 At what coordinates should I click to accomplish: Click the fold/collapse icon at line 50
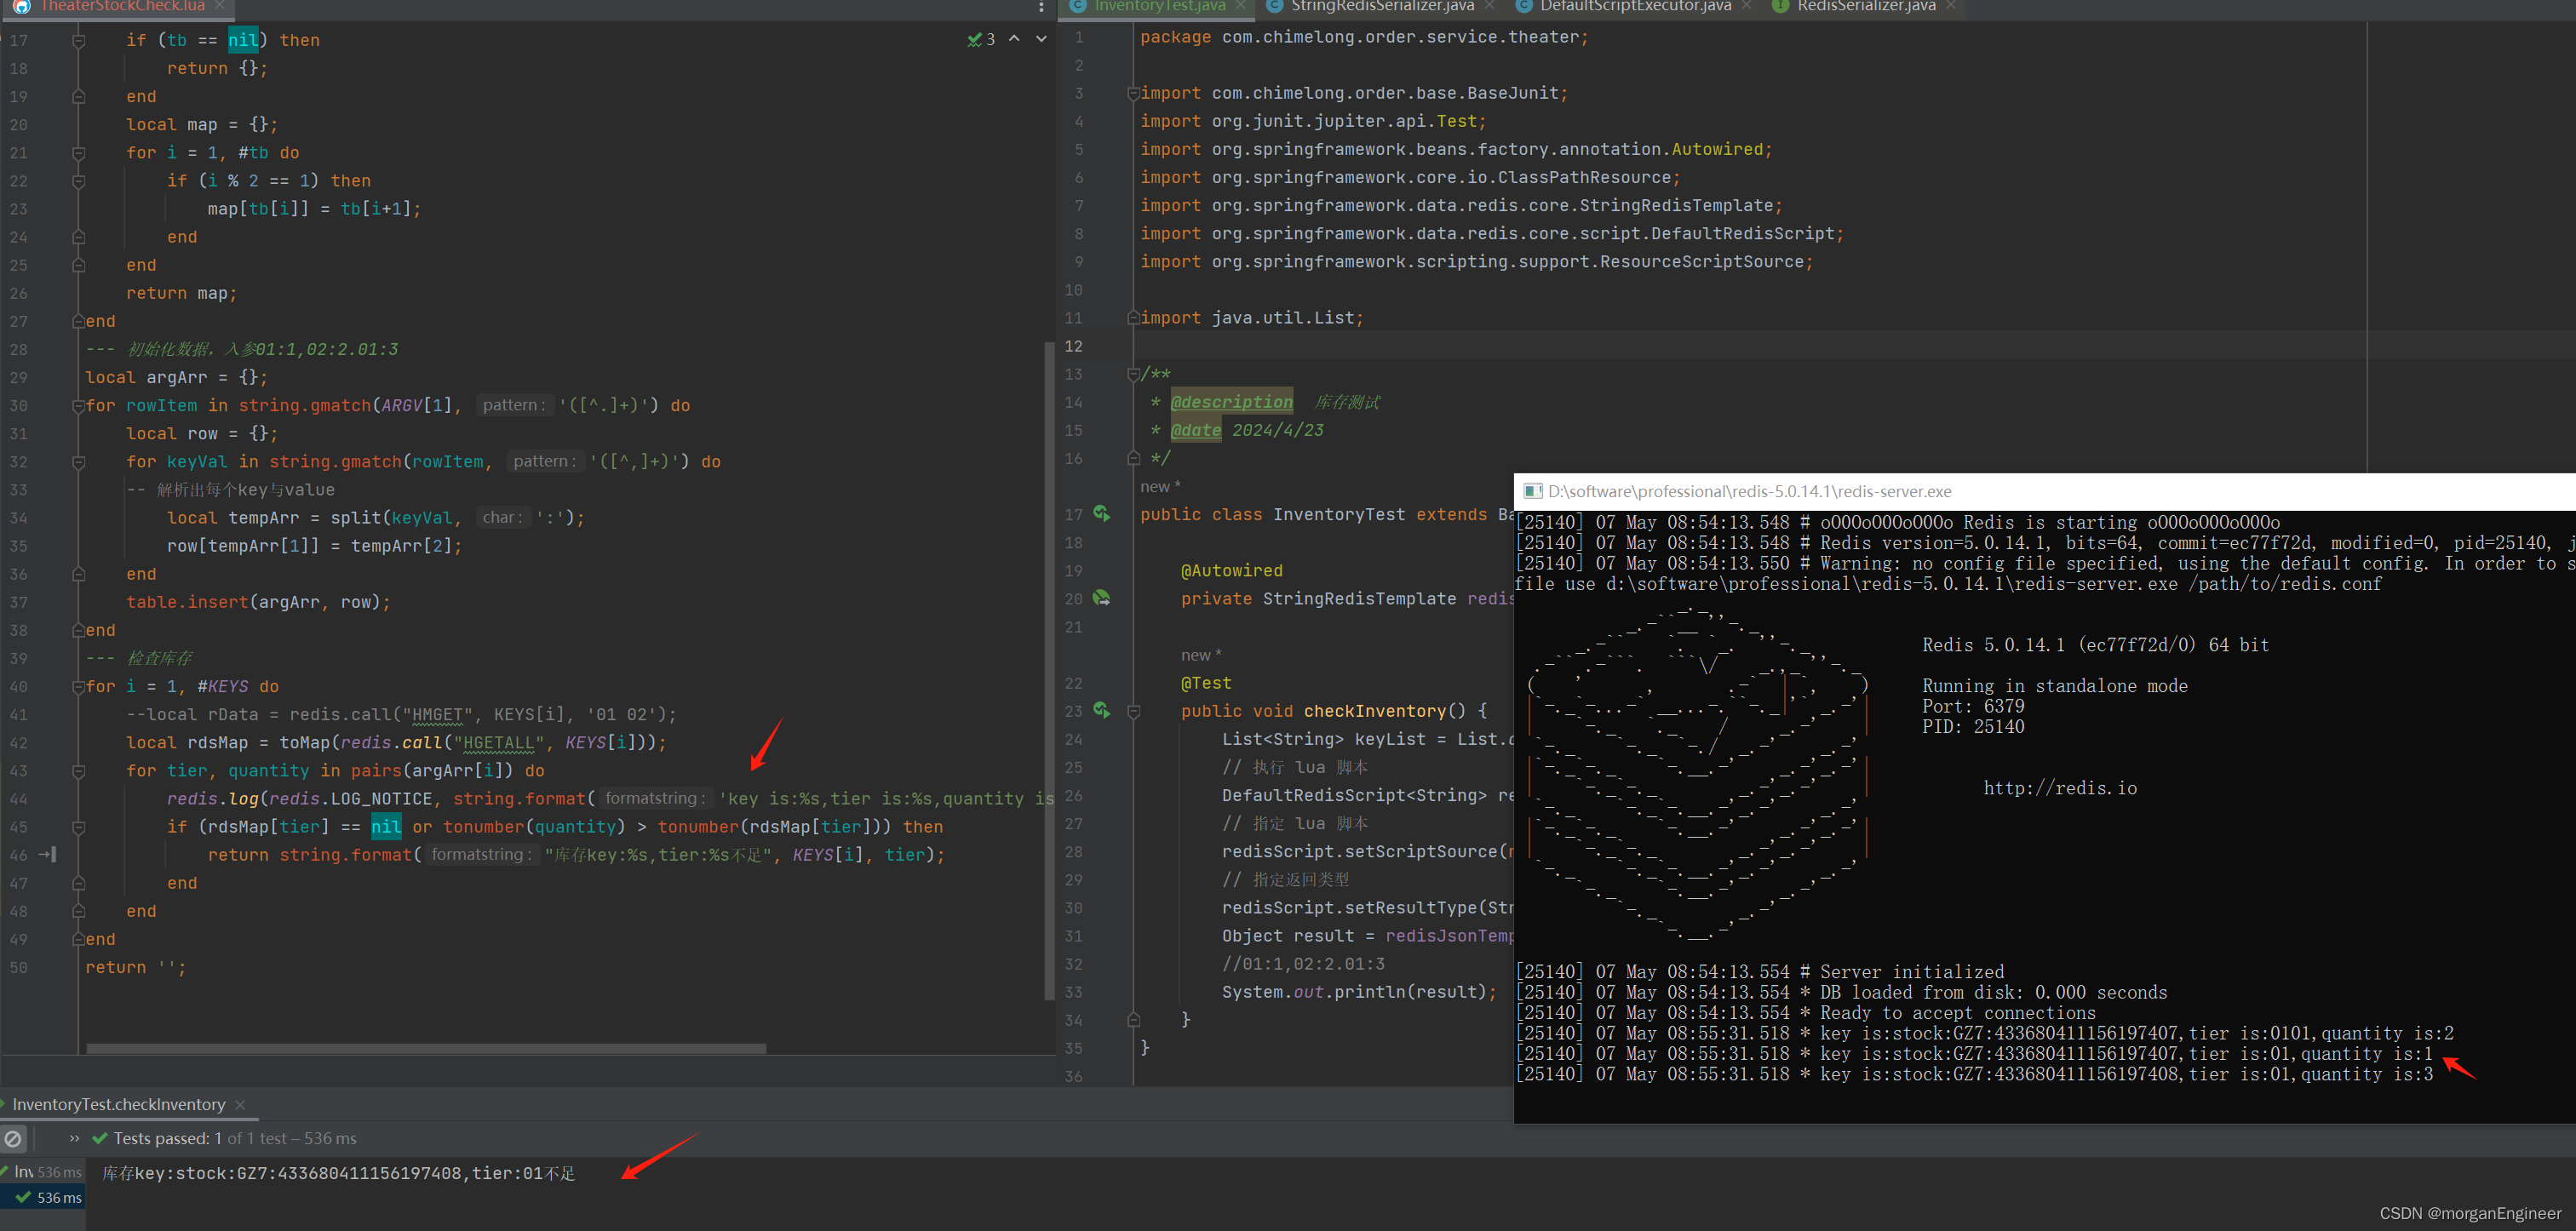77,969
